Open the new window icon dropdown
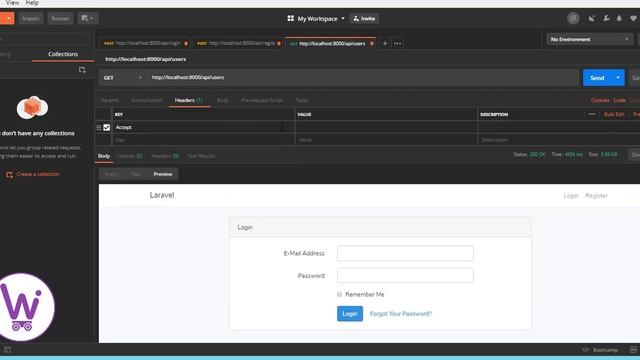640x360 pixels. point(87,18)
